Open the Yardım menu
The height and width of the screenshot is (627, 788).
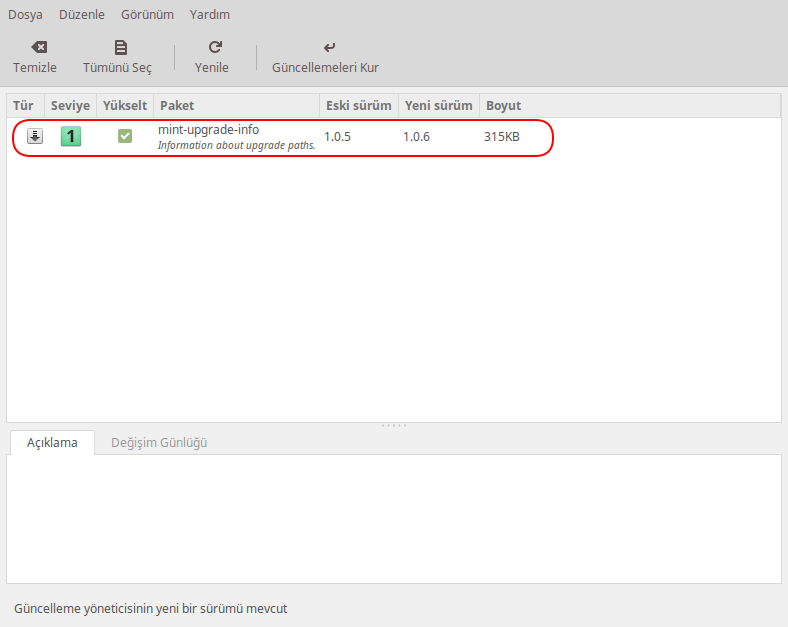[x=210, y=15]
